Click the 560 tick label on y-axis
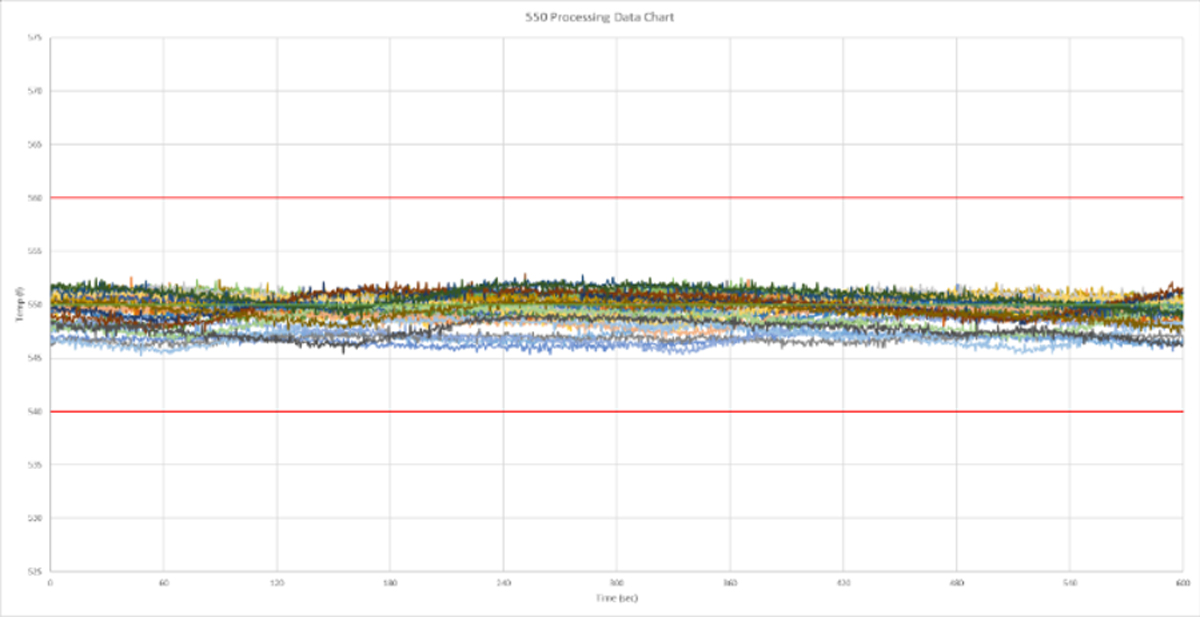The height and width of the screenshot is (617, 1200). coord(36,197)
